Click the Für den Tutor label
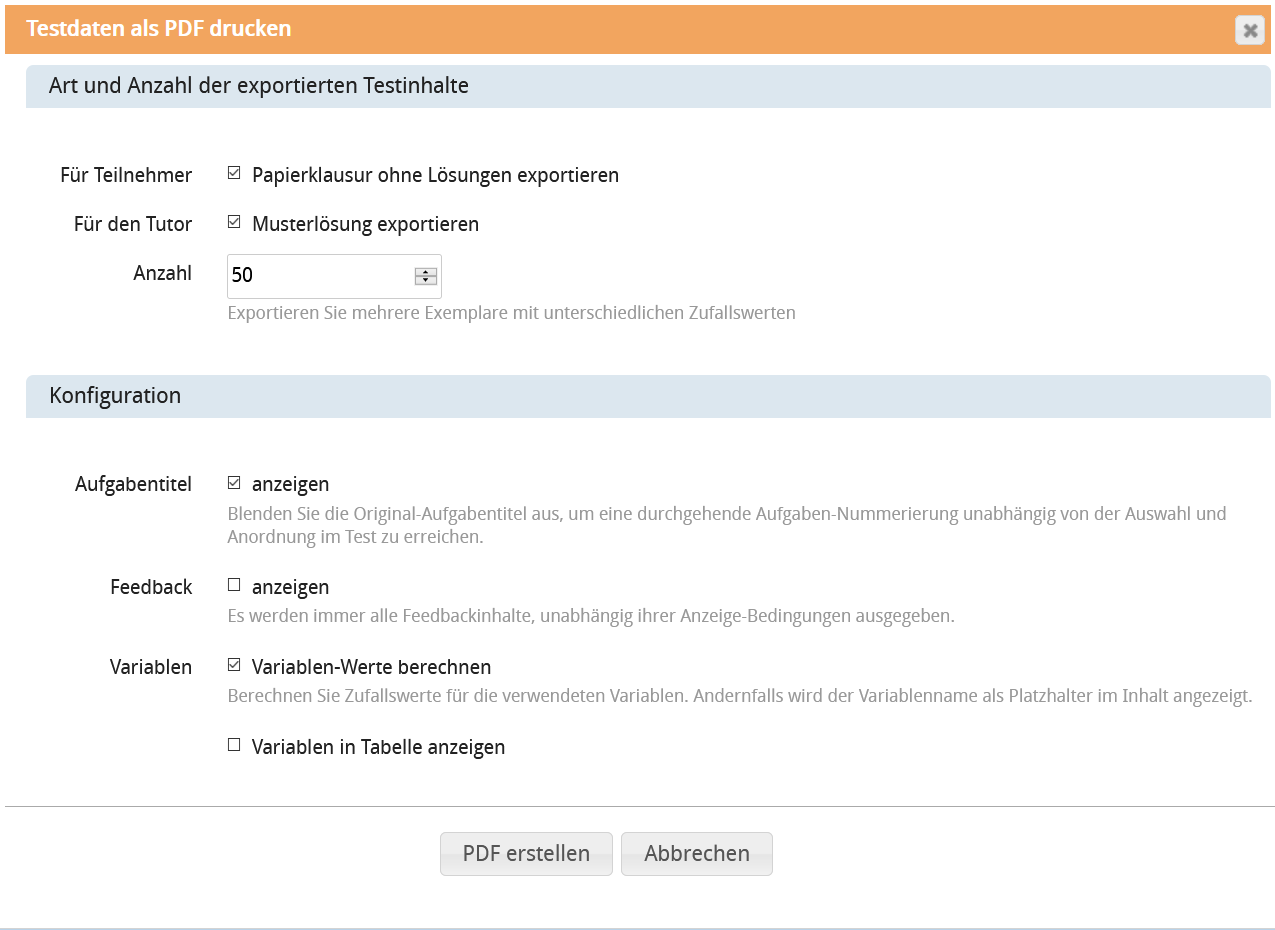This screenshot has height=930, width=1275. click(133, 224)
